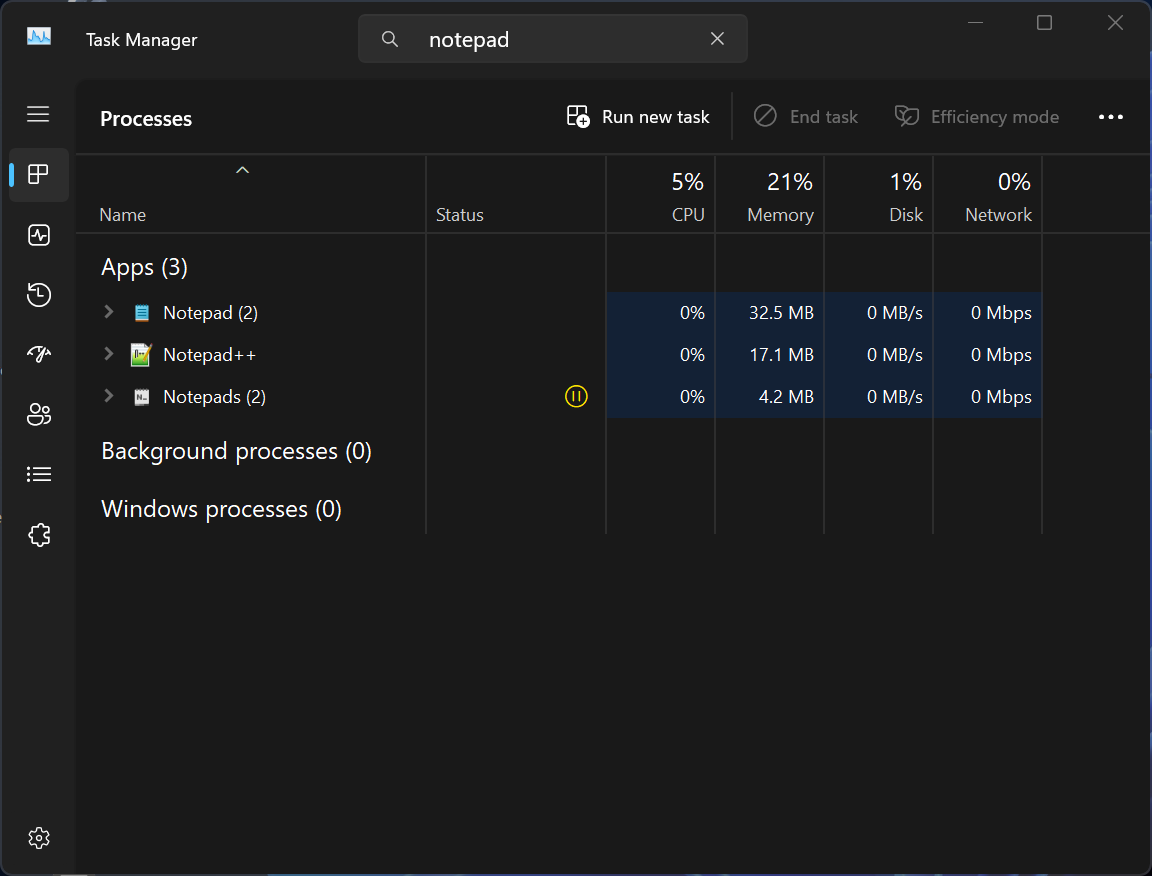Click the Background processes (0) heading
Image resolution: width=1152 pixels, height=876 pixels.
pyautogui.click(x=237, y=450)
